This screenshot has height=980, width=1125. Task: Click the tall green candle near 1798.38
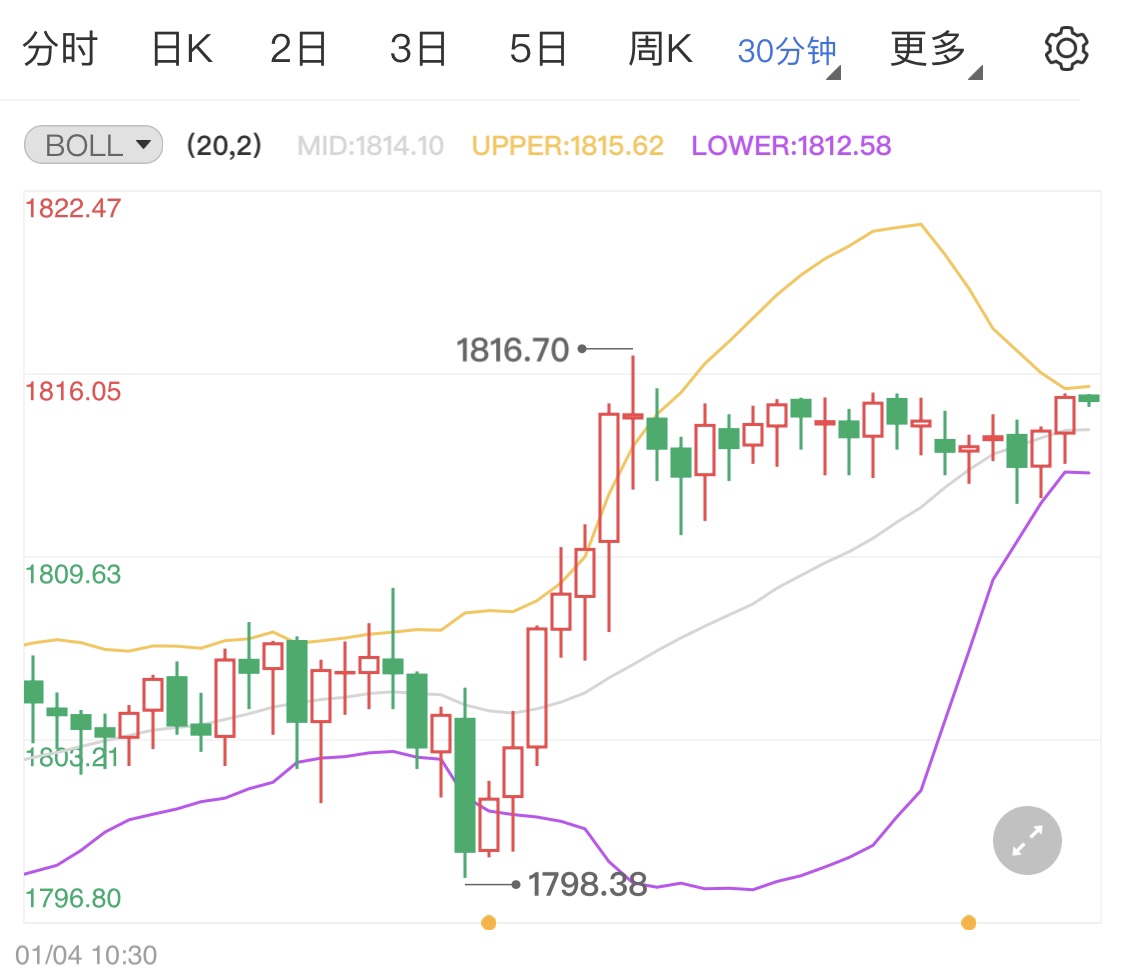pos(465,785)
